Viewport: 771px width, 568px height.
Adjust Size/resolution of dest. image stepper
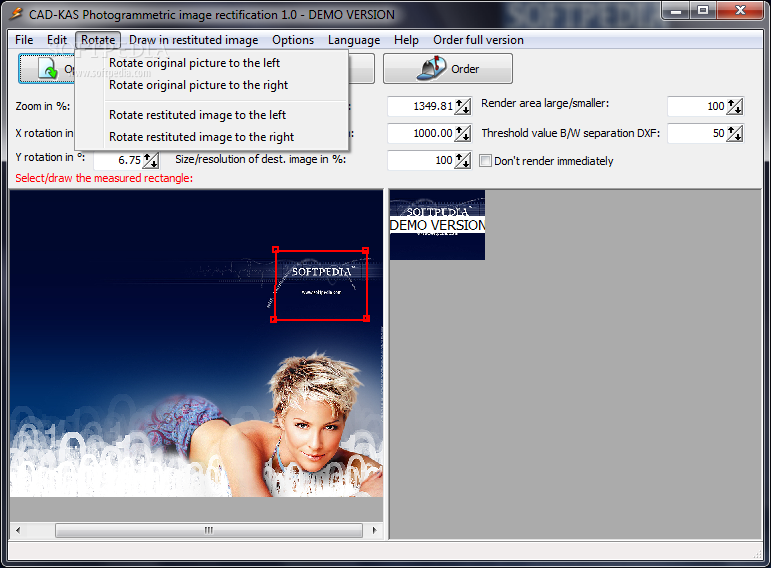(x=463, y=160)
